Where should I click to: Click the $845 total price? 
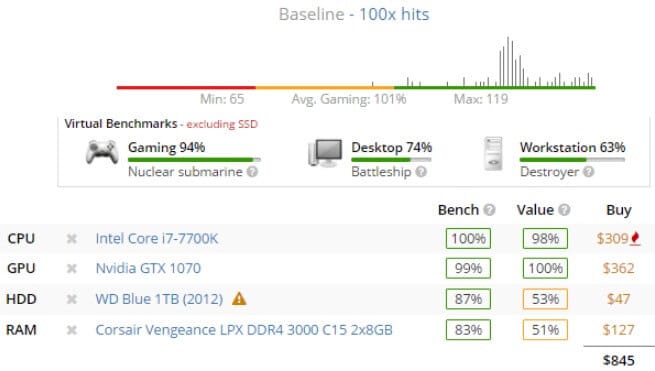(x=619, y=360)
